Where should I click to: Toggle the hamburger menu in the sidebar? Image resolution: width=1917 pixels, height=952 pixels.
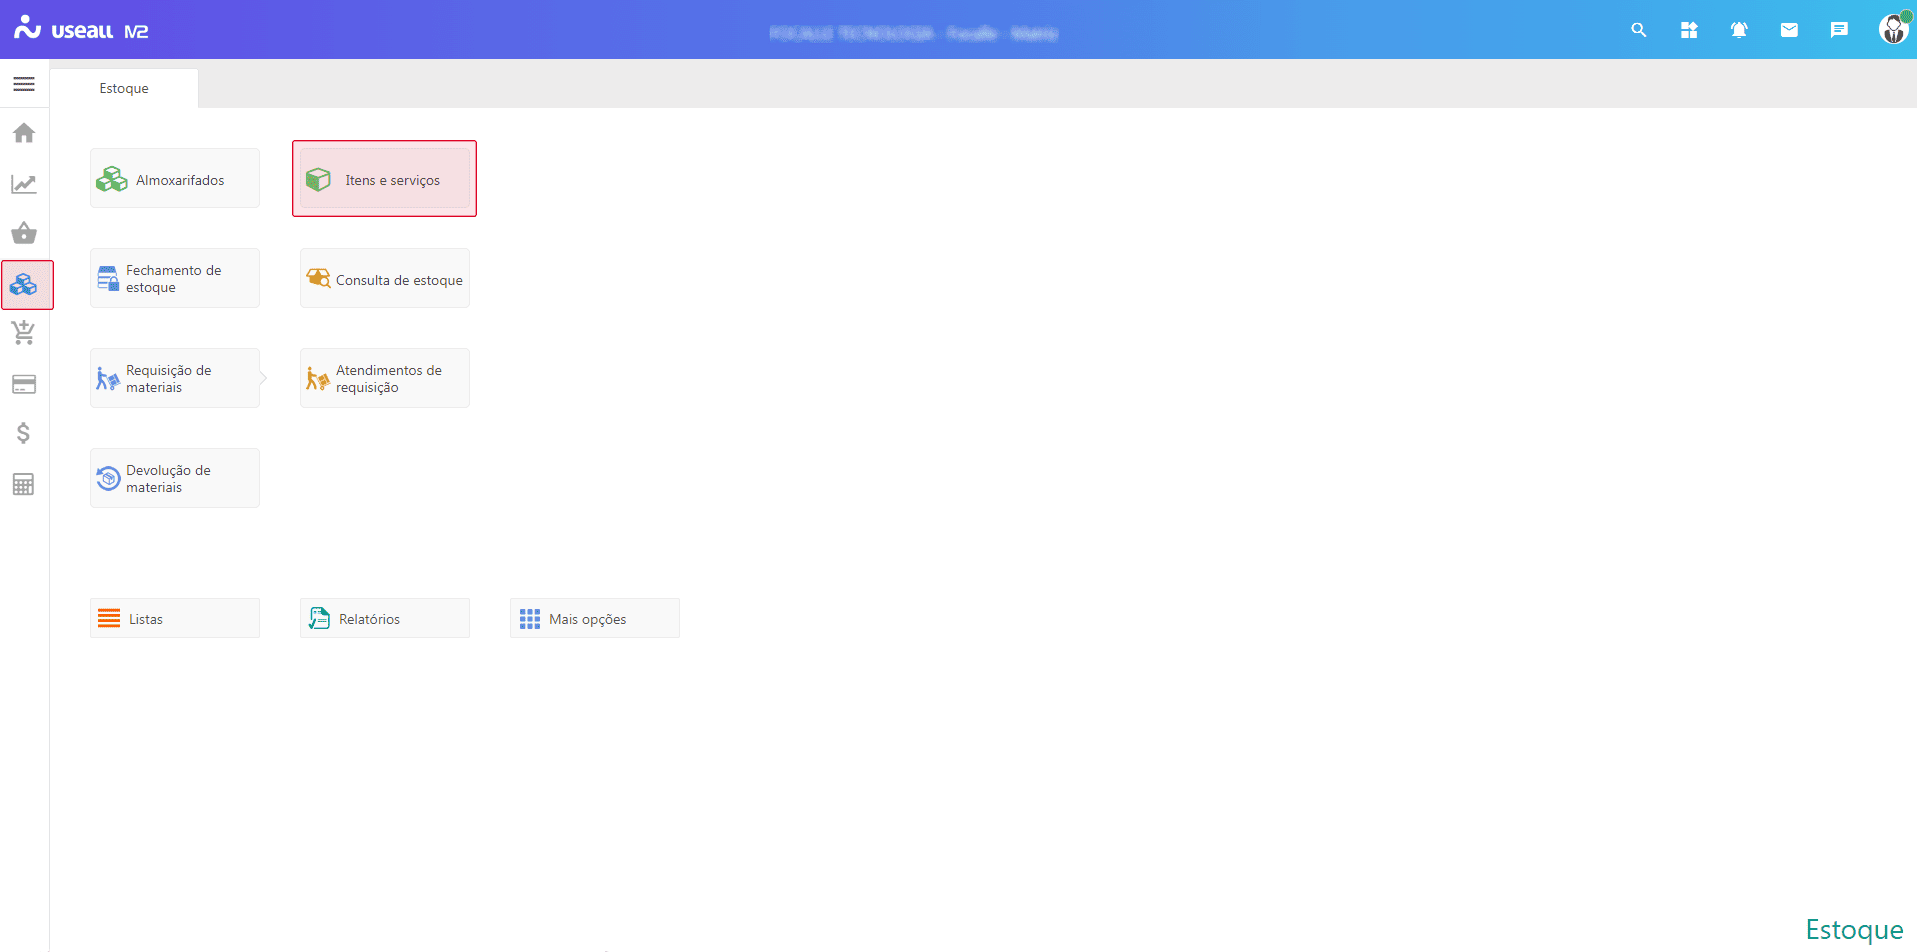(x=24, y=84)
